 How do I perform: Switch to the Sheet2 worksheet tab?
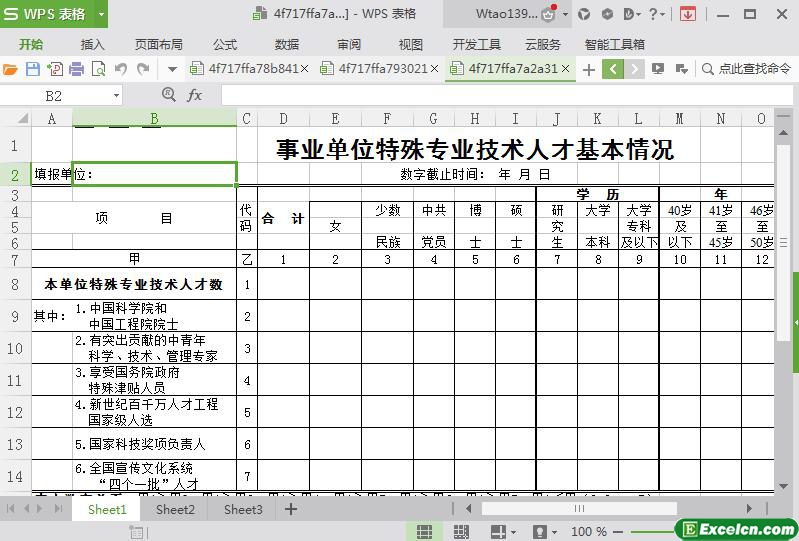[x=175, y=509]
